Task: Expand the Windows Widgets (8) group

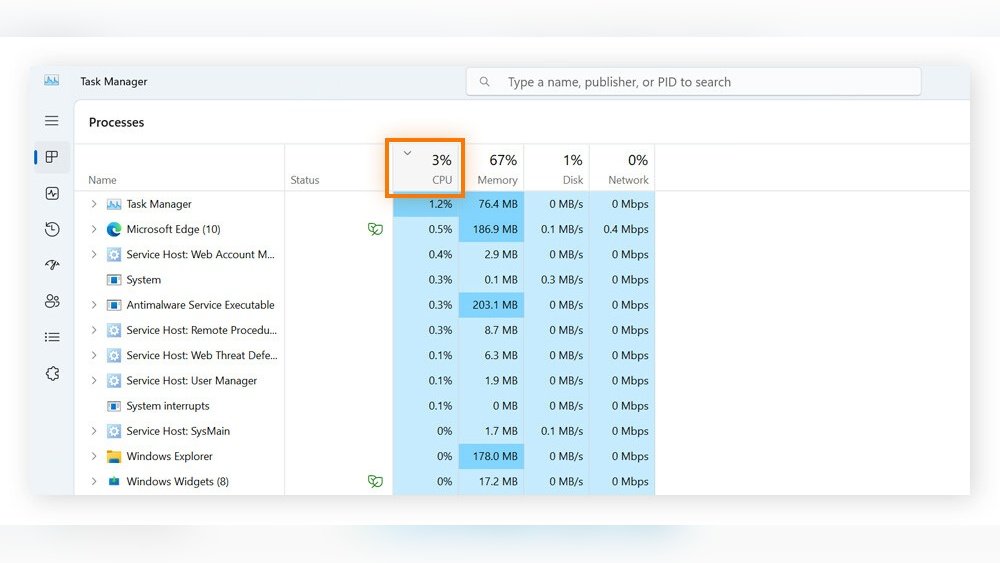Action: (x=94, y=481)
